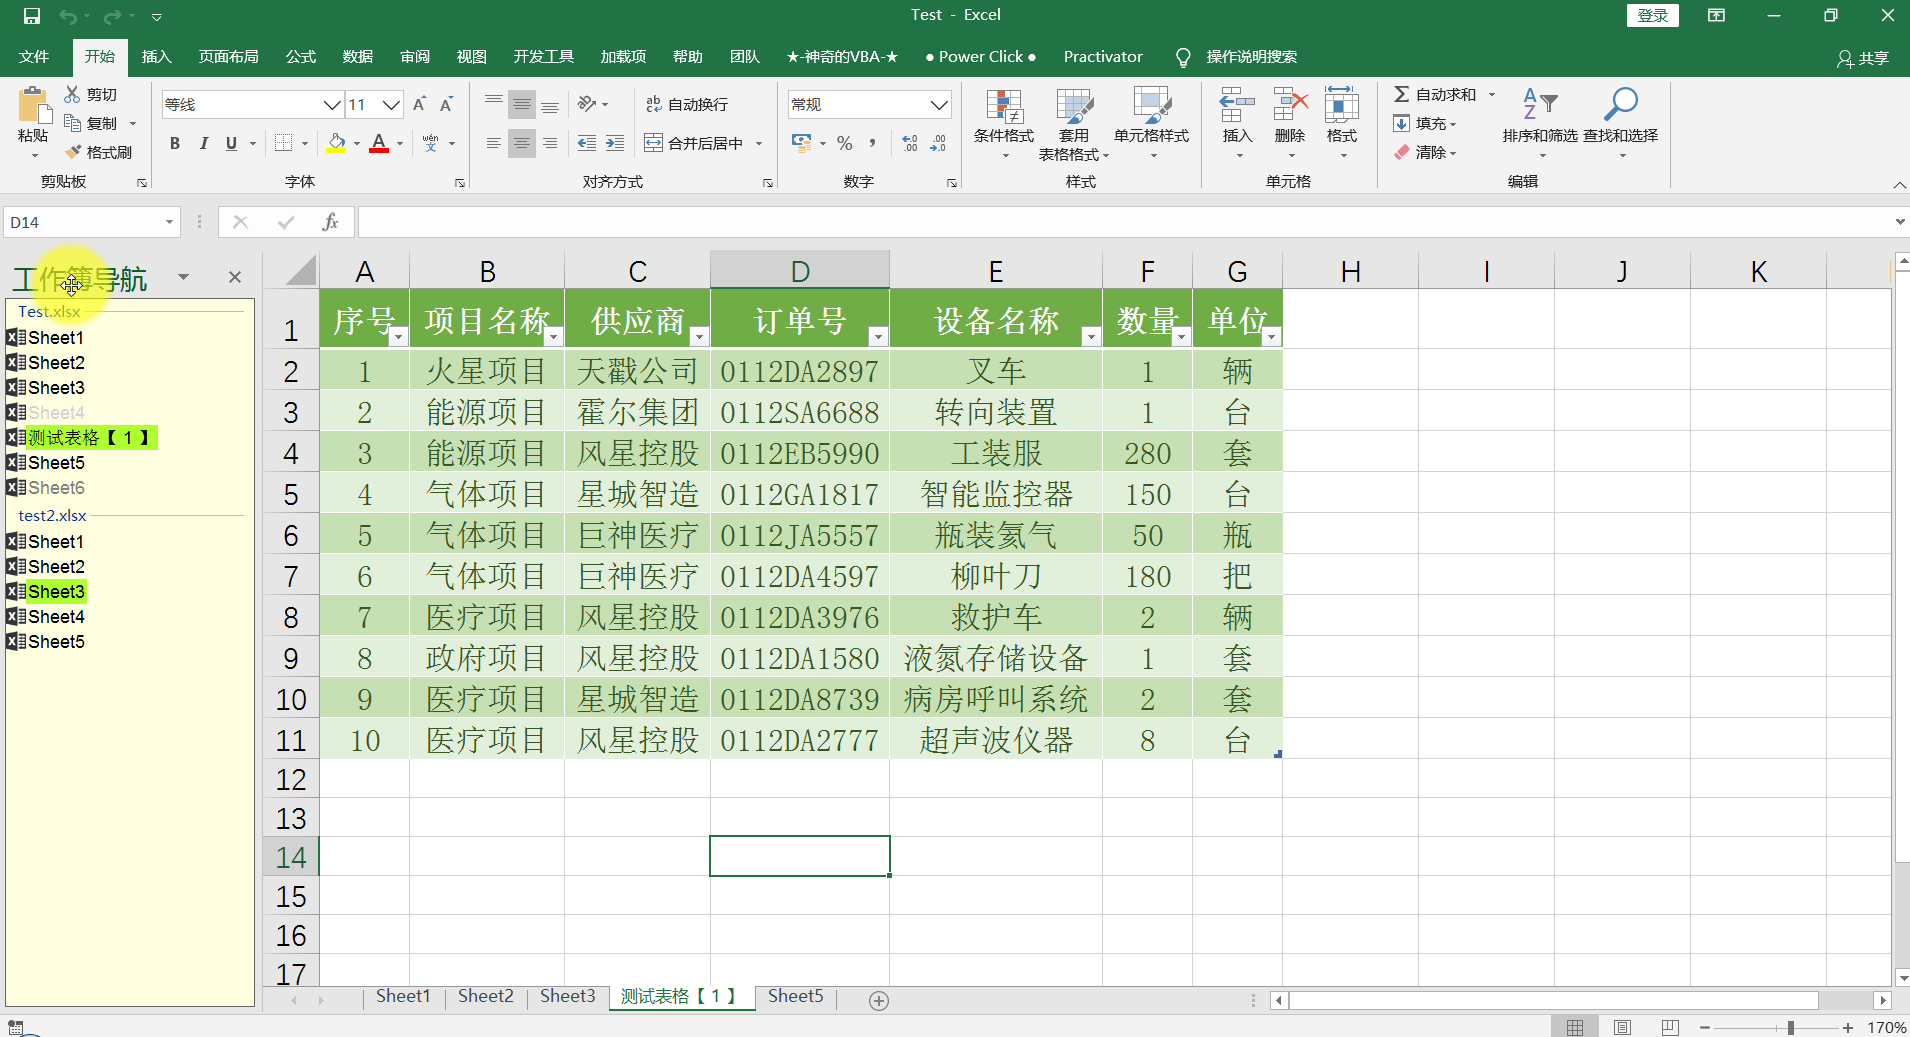1910x1037 pixels.
Task: Select Sheet5 under Test.xlsx in navigation
Action: (56, 463)
